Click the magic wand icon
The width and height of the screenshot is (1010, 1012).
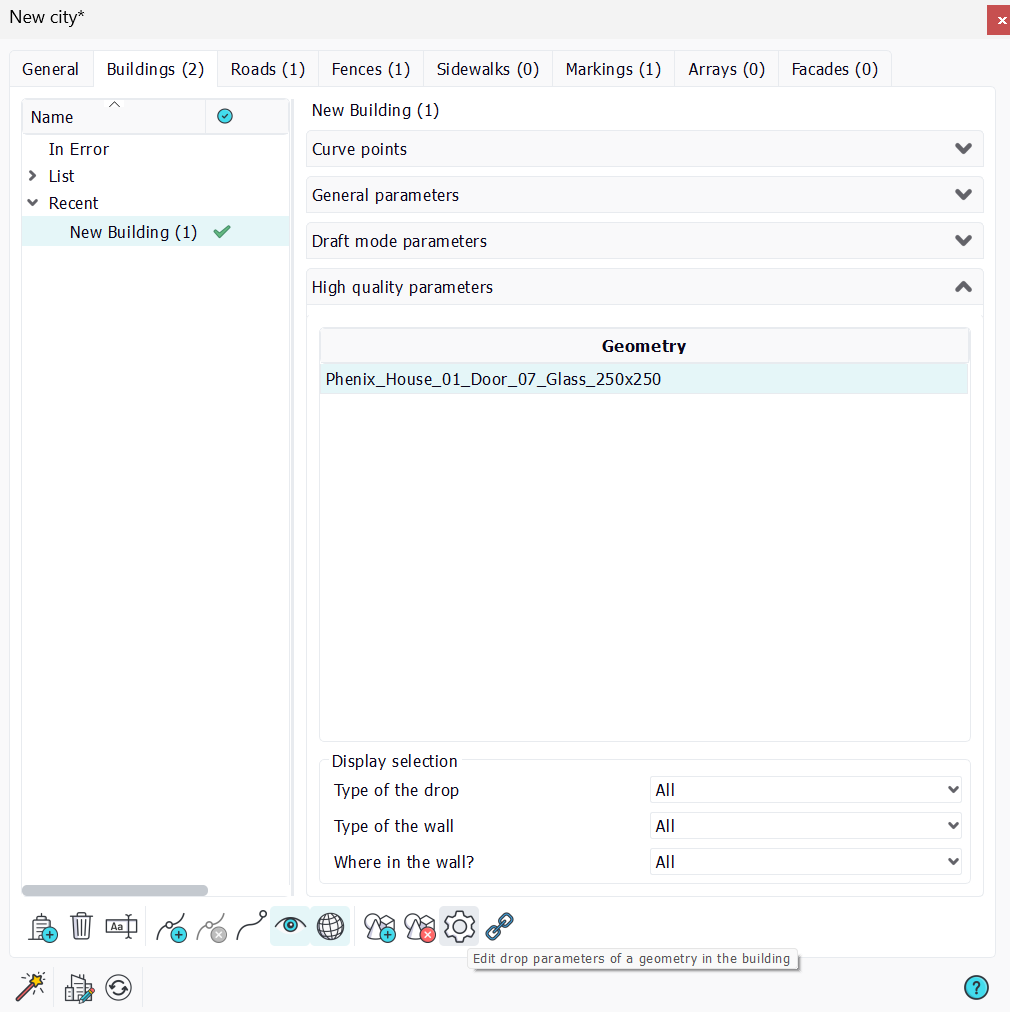coord(30,986)
